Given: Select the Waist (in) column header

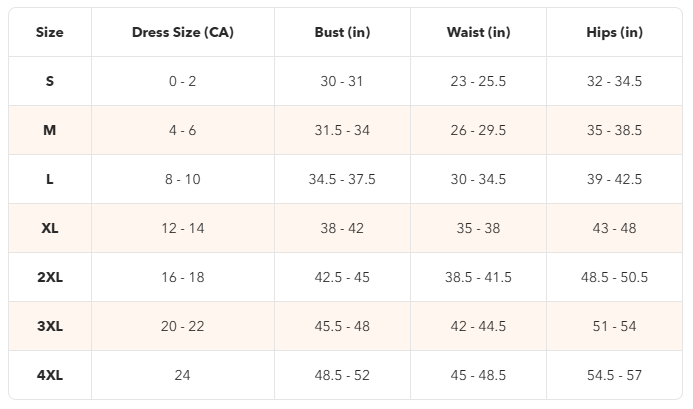Looking at the screenshot, I should click(478, 32).
